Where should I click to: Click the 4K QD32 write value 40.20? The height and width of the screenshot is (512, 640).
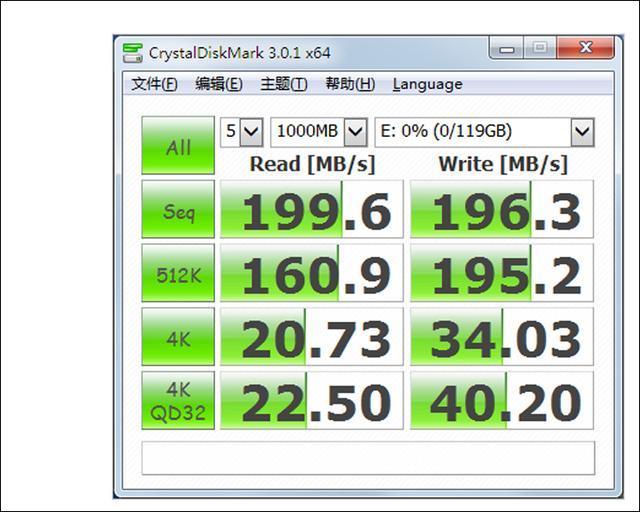click(502, 400)
